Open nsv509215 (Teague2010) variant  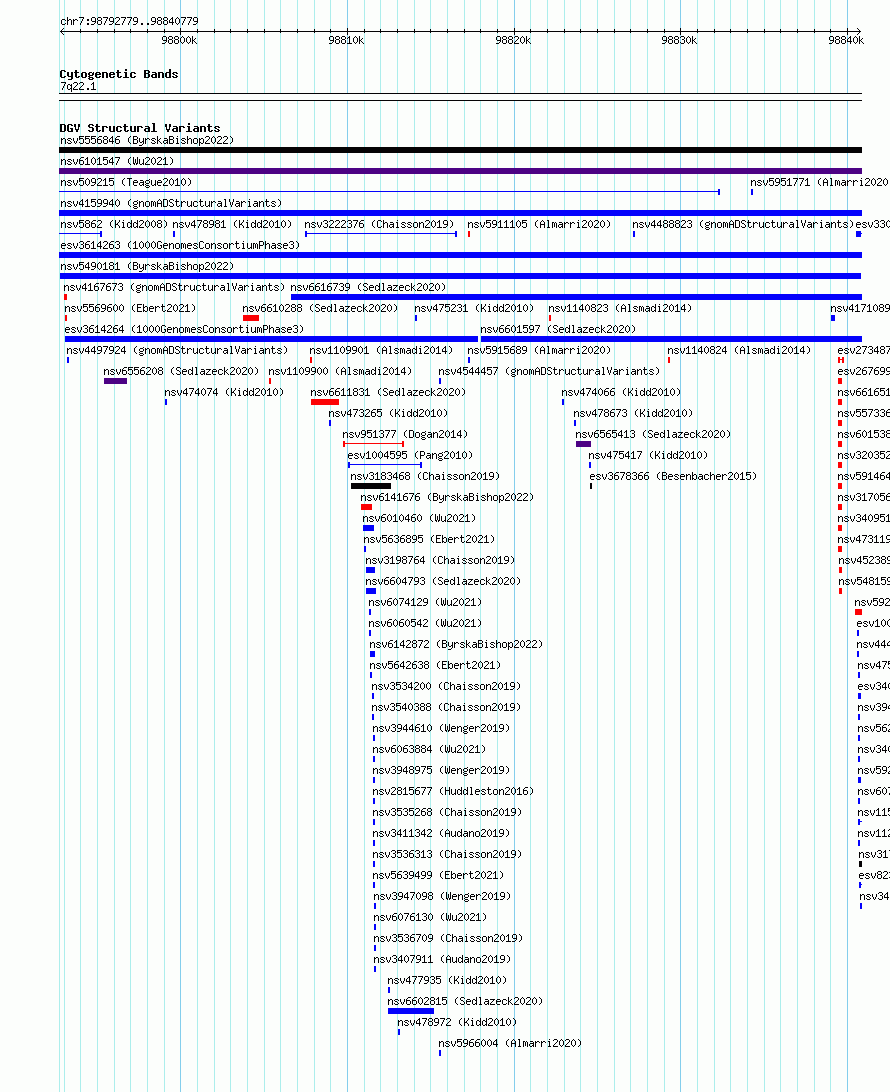click(x=126, y=182)
